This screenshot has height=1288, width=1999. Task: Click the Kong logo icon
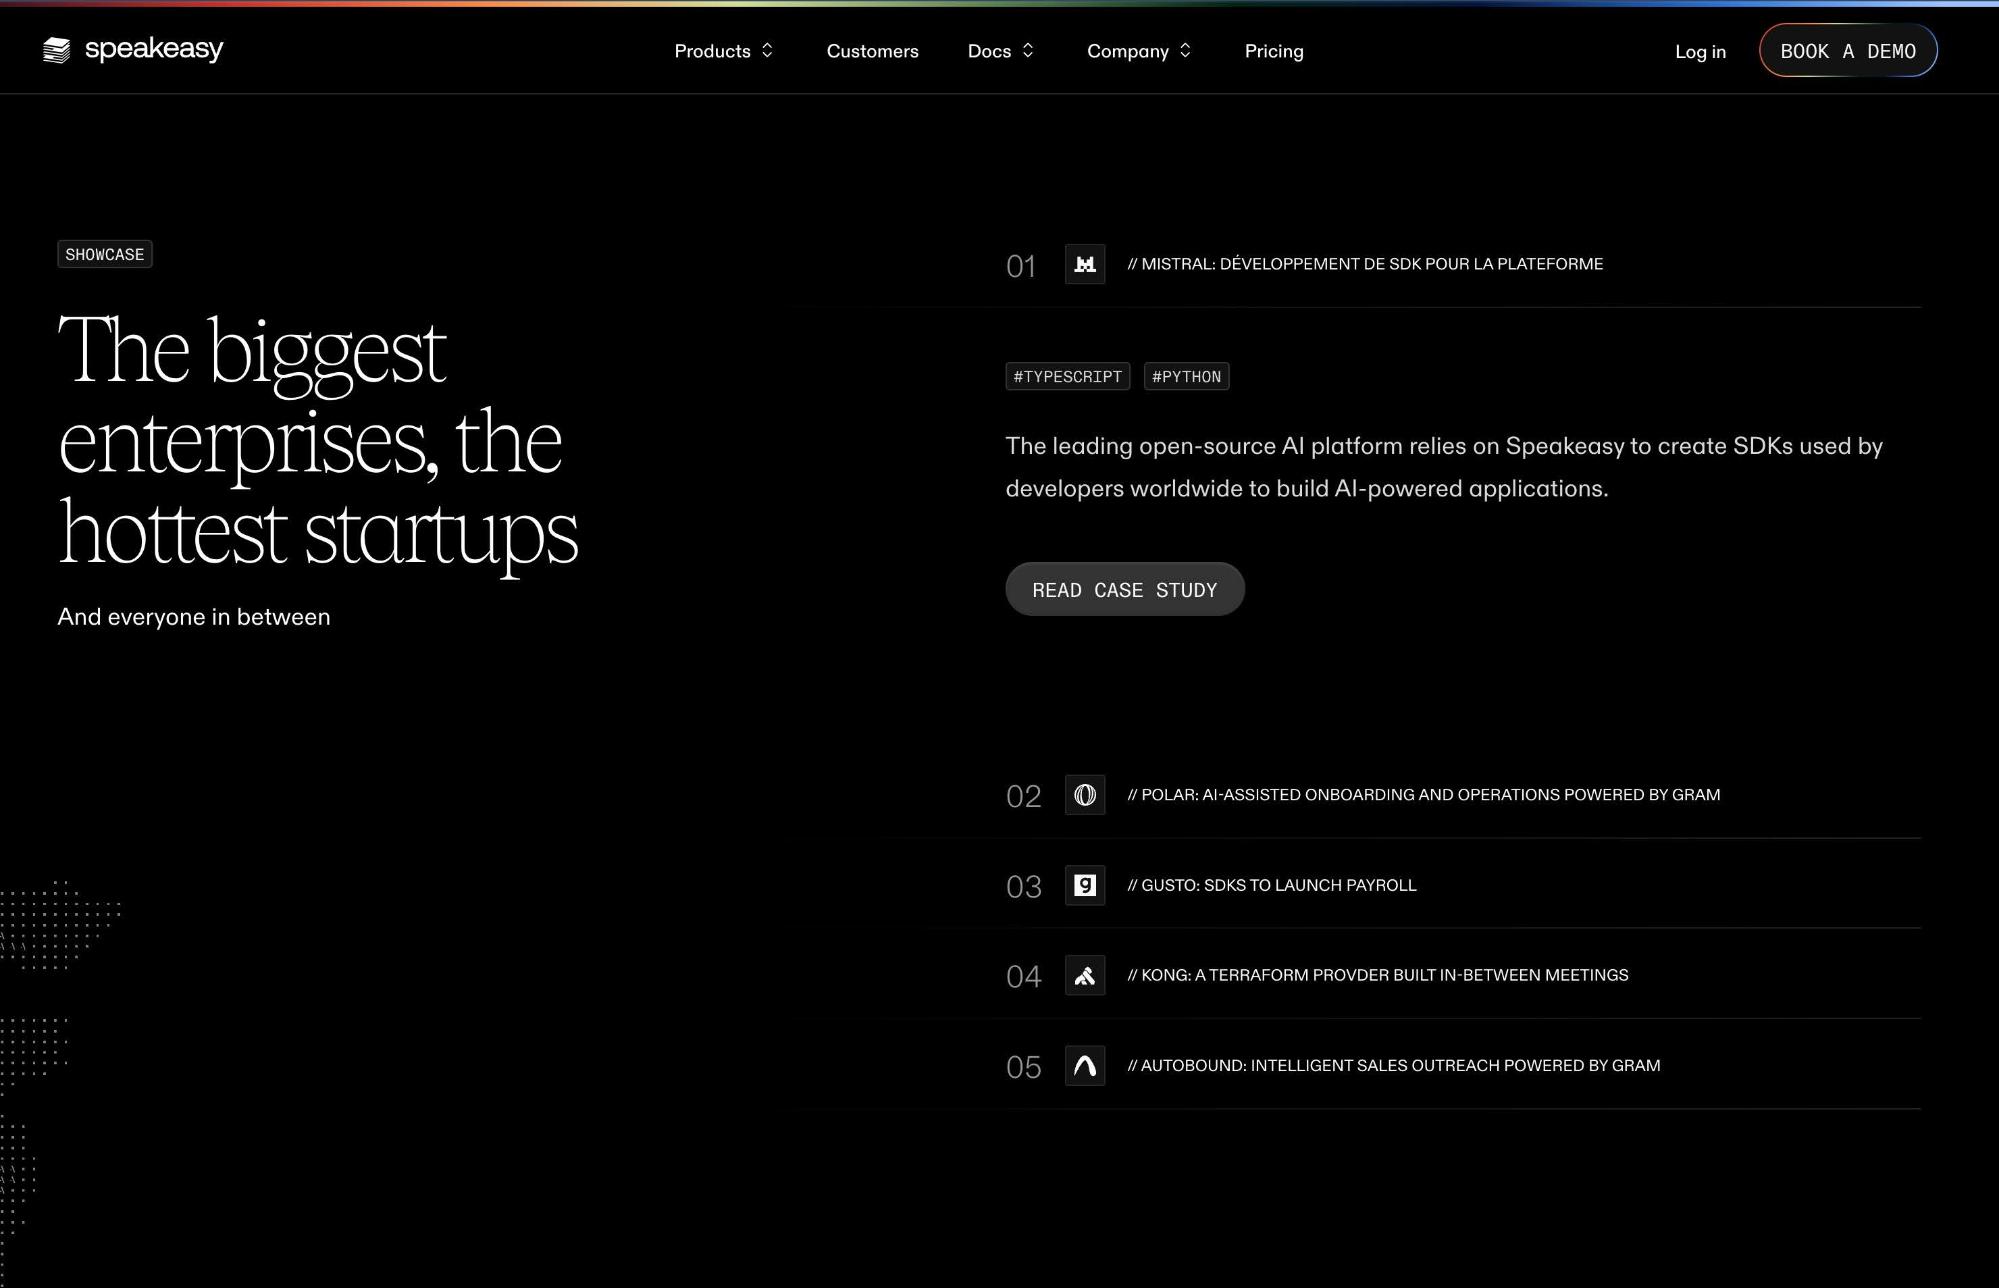[1084, 976]
